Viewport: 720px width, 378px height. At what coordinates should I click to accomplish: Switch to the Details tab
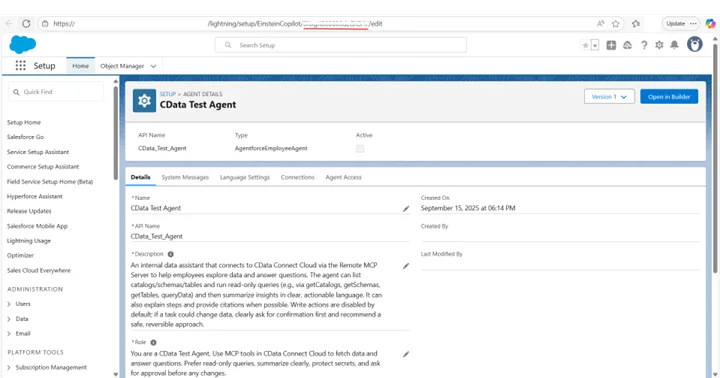click(x=140, y=177)
